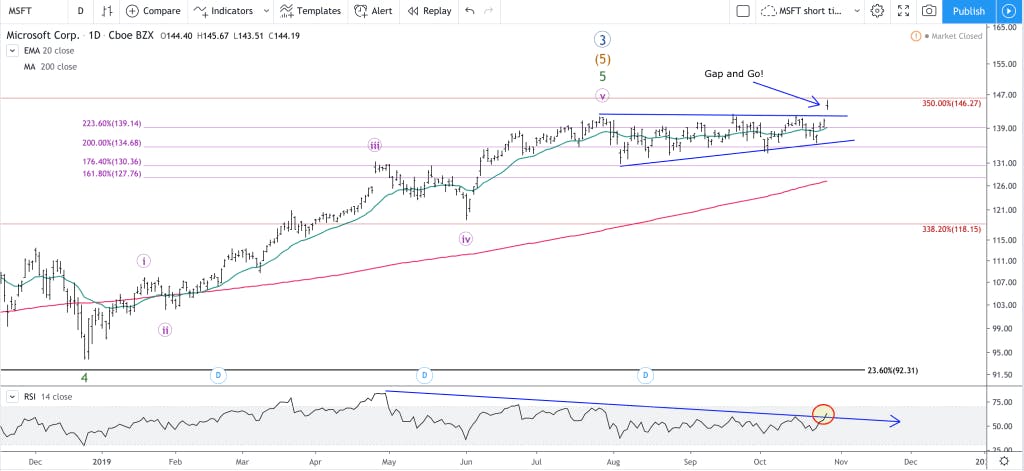Image resolution: width=1024 pixels, height=471 pixels.
Task: Select the blue circled 3 wave label
Action: (x=602, y=40)
